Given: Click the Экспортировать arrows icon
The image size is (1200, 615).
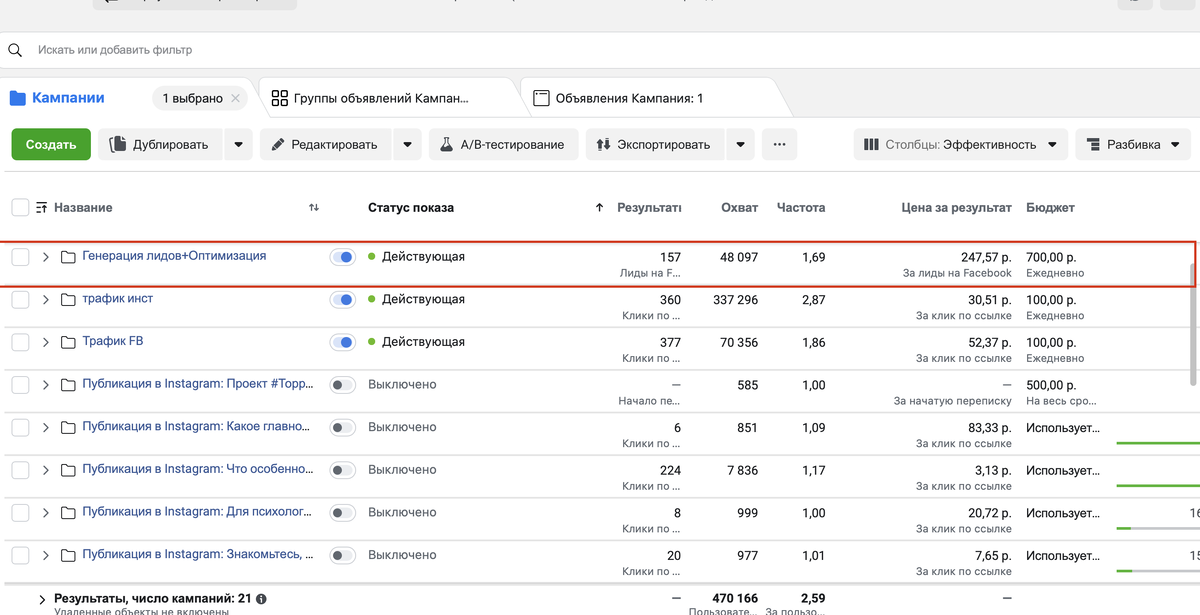Looking at the screenshot, I should point(603,144).
